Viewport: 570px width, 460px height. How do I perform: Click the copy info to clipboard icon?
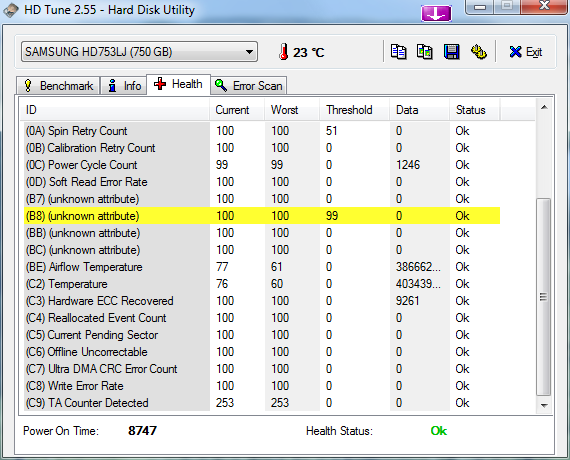click(398, 52)
